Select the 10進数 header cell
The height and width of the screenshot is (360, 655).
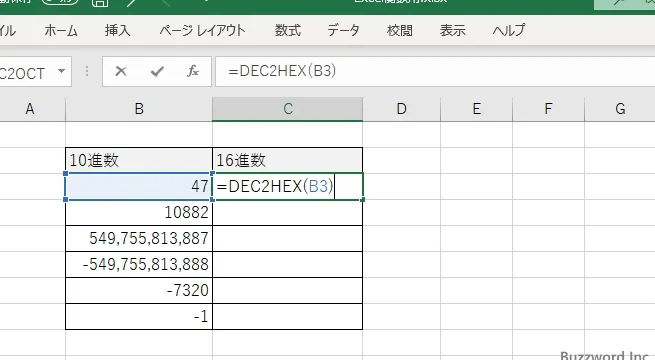coord(139,160)
